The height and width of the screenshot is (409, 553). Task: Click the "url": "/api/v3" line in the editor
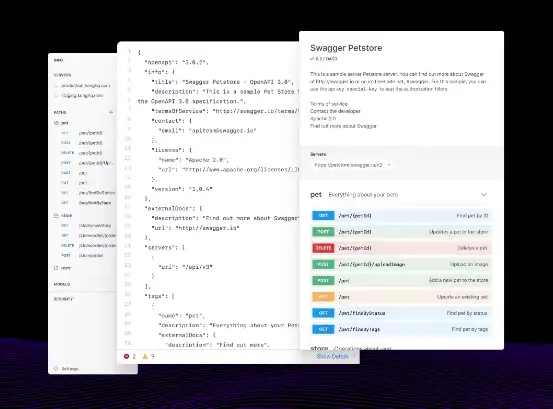[186, 267]
